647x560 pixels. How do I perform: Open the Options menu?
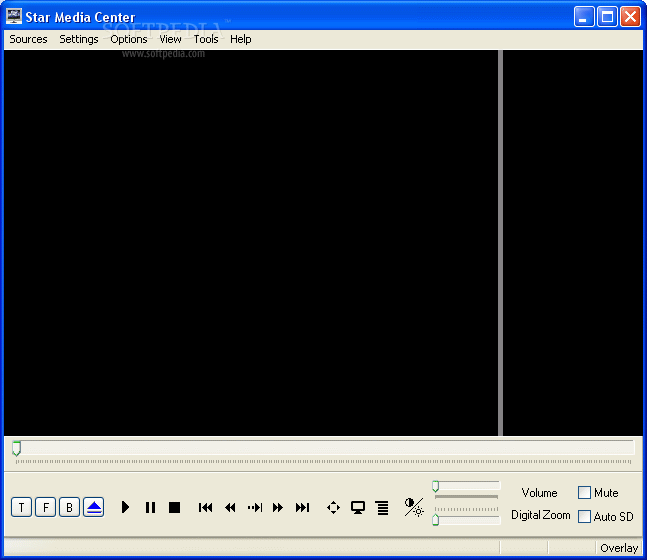coord(129,39)
